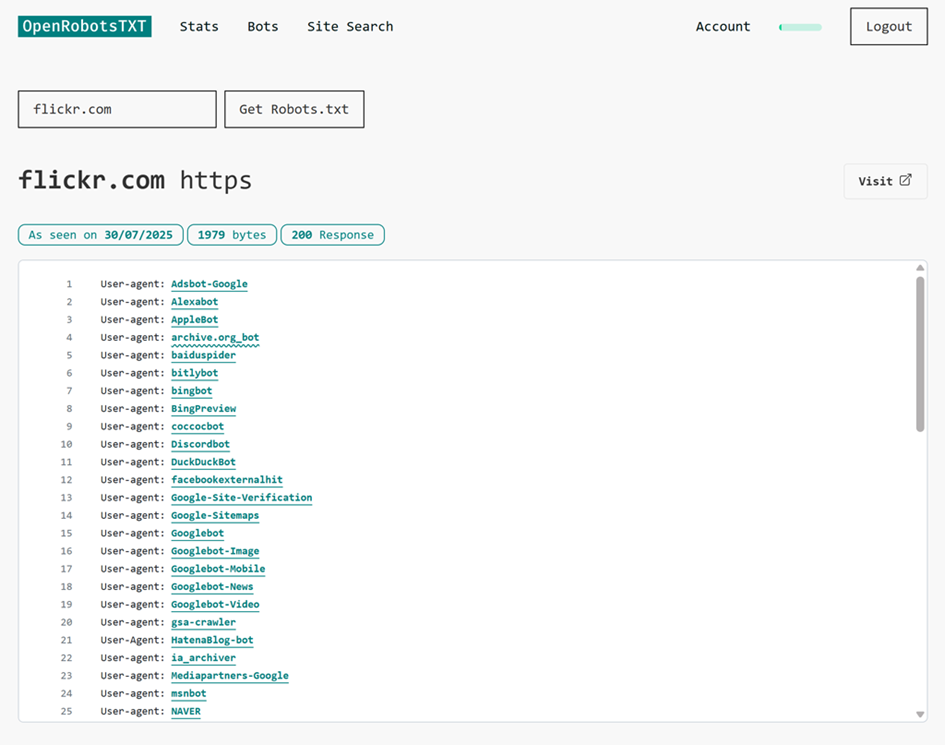Viewport: 945px width, 745px height.
Task: Open the Mediapartners-Google bot link
Action: click(x=230, y=675)
